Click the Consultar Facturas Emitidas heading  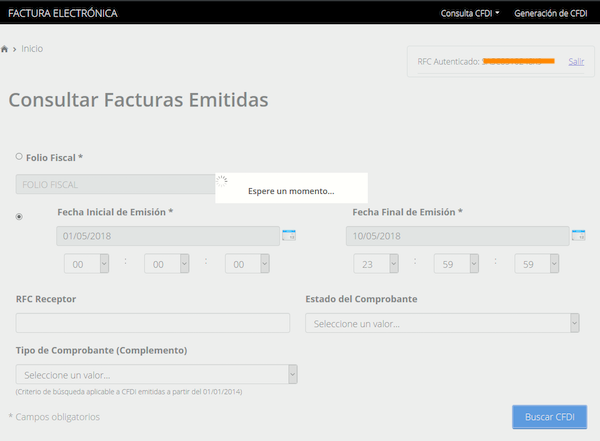pos(139,100)
